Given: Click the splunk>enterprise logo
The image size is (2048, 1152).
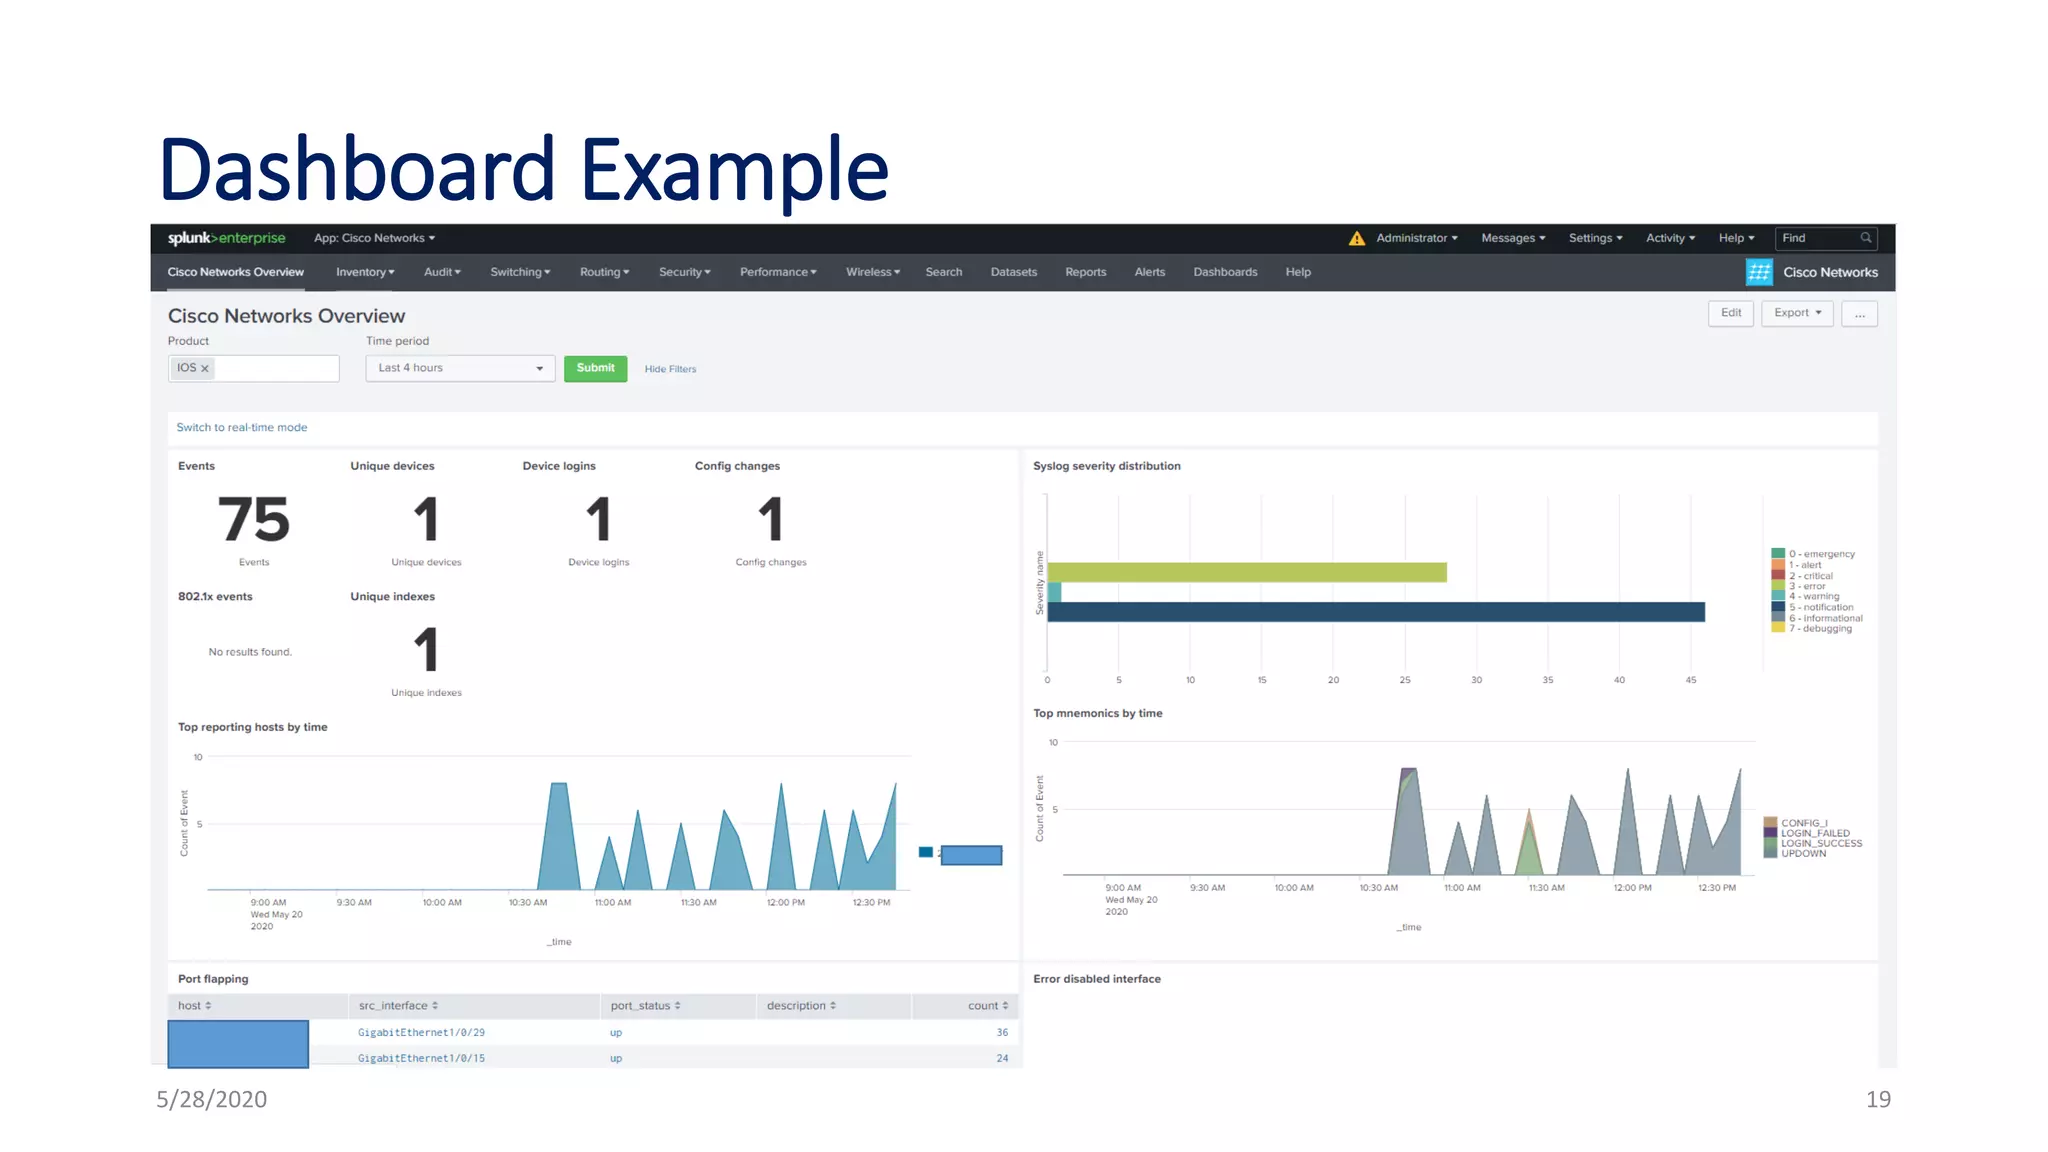Looking at the screenshot, I should [x=226, y=238].
